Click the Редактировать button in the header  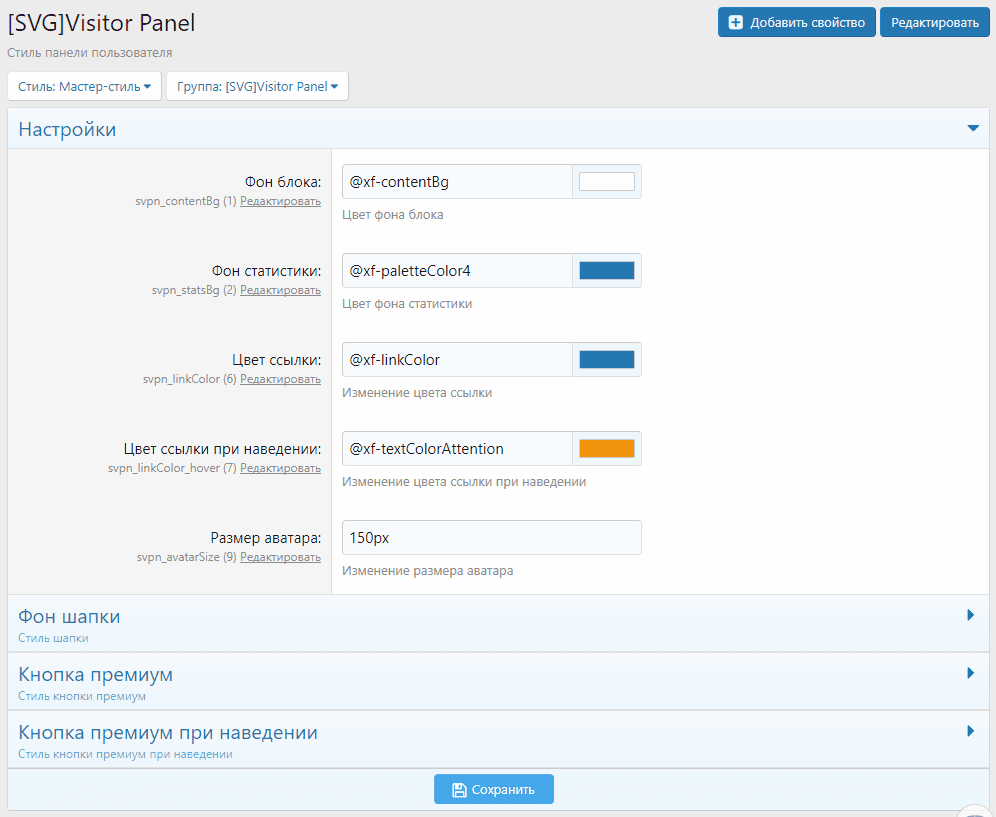pos(934,22)
